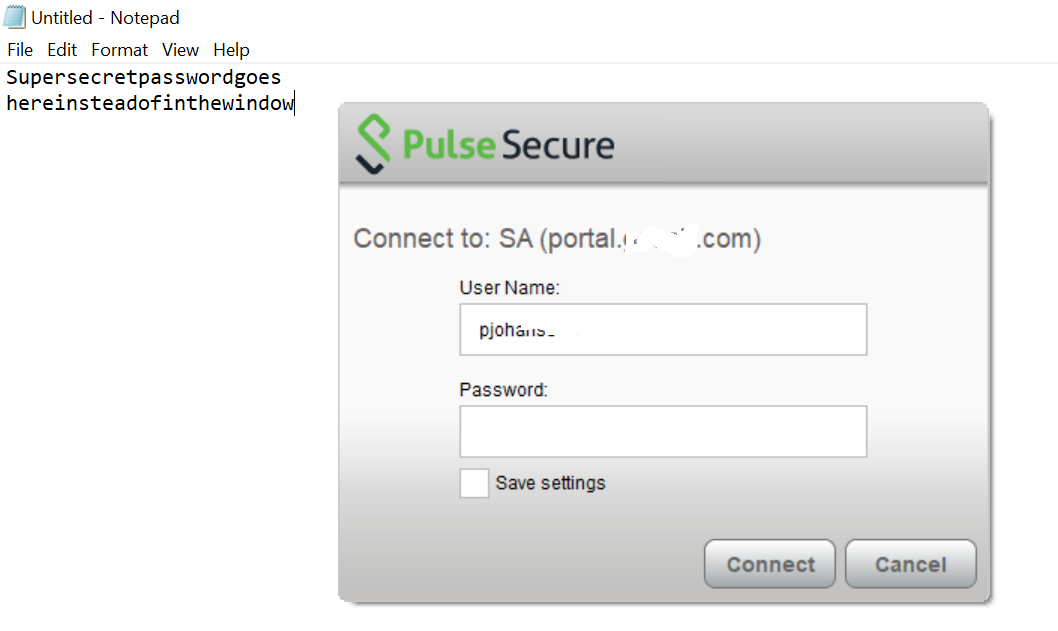The height and width of the screenshot is (631, 1058).
Task: Focus the User Name input field
Action: (x=663, y=329)
